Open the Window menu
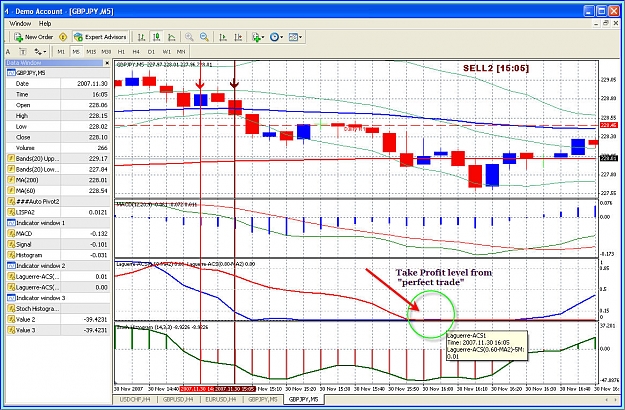The width and height of the screenshot is (625, 410). [20, 24]
